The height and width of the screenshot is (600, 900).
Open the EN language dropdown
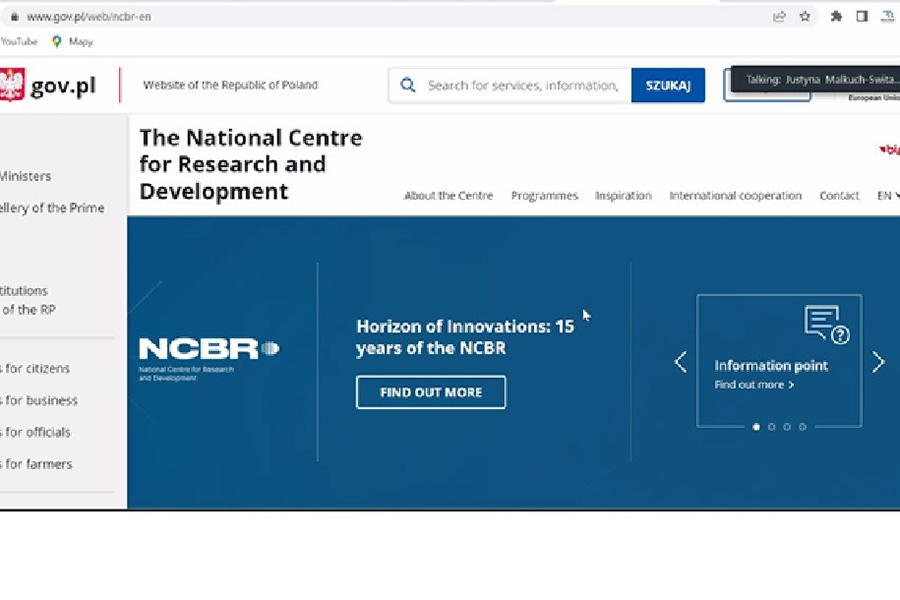(x=888, y=196)
